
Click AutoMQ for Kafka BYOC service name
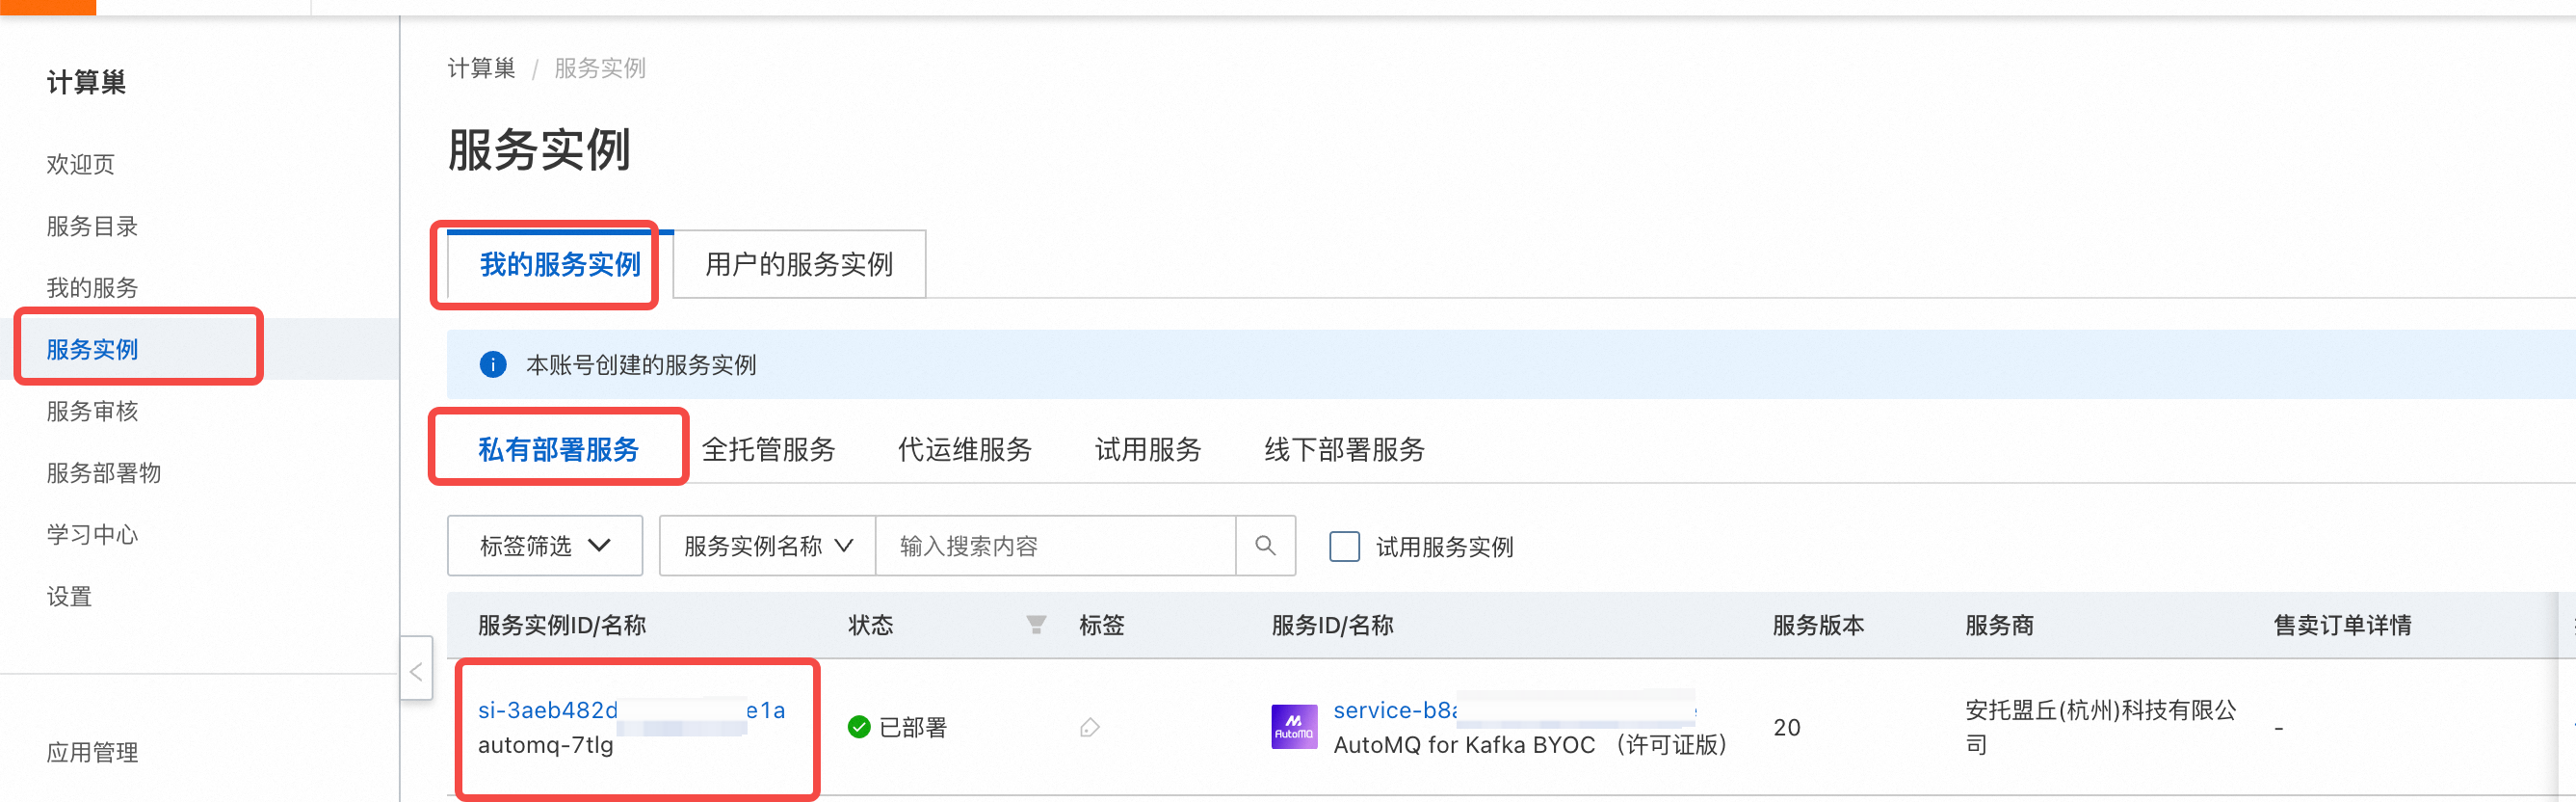coord(1530,745)
